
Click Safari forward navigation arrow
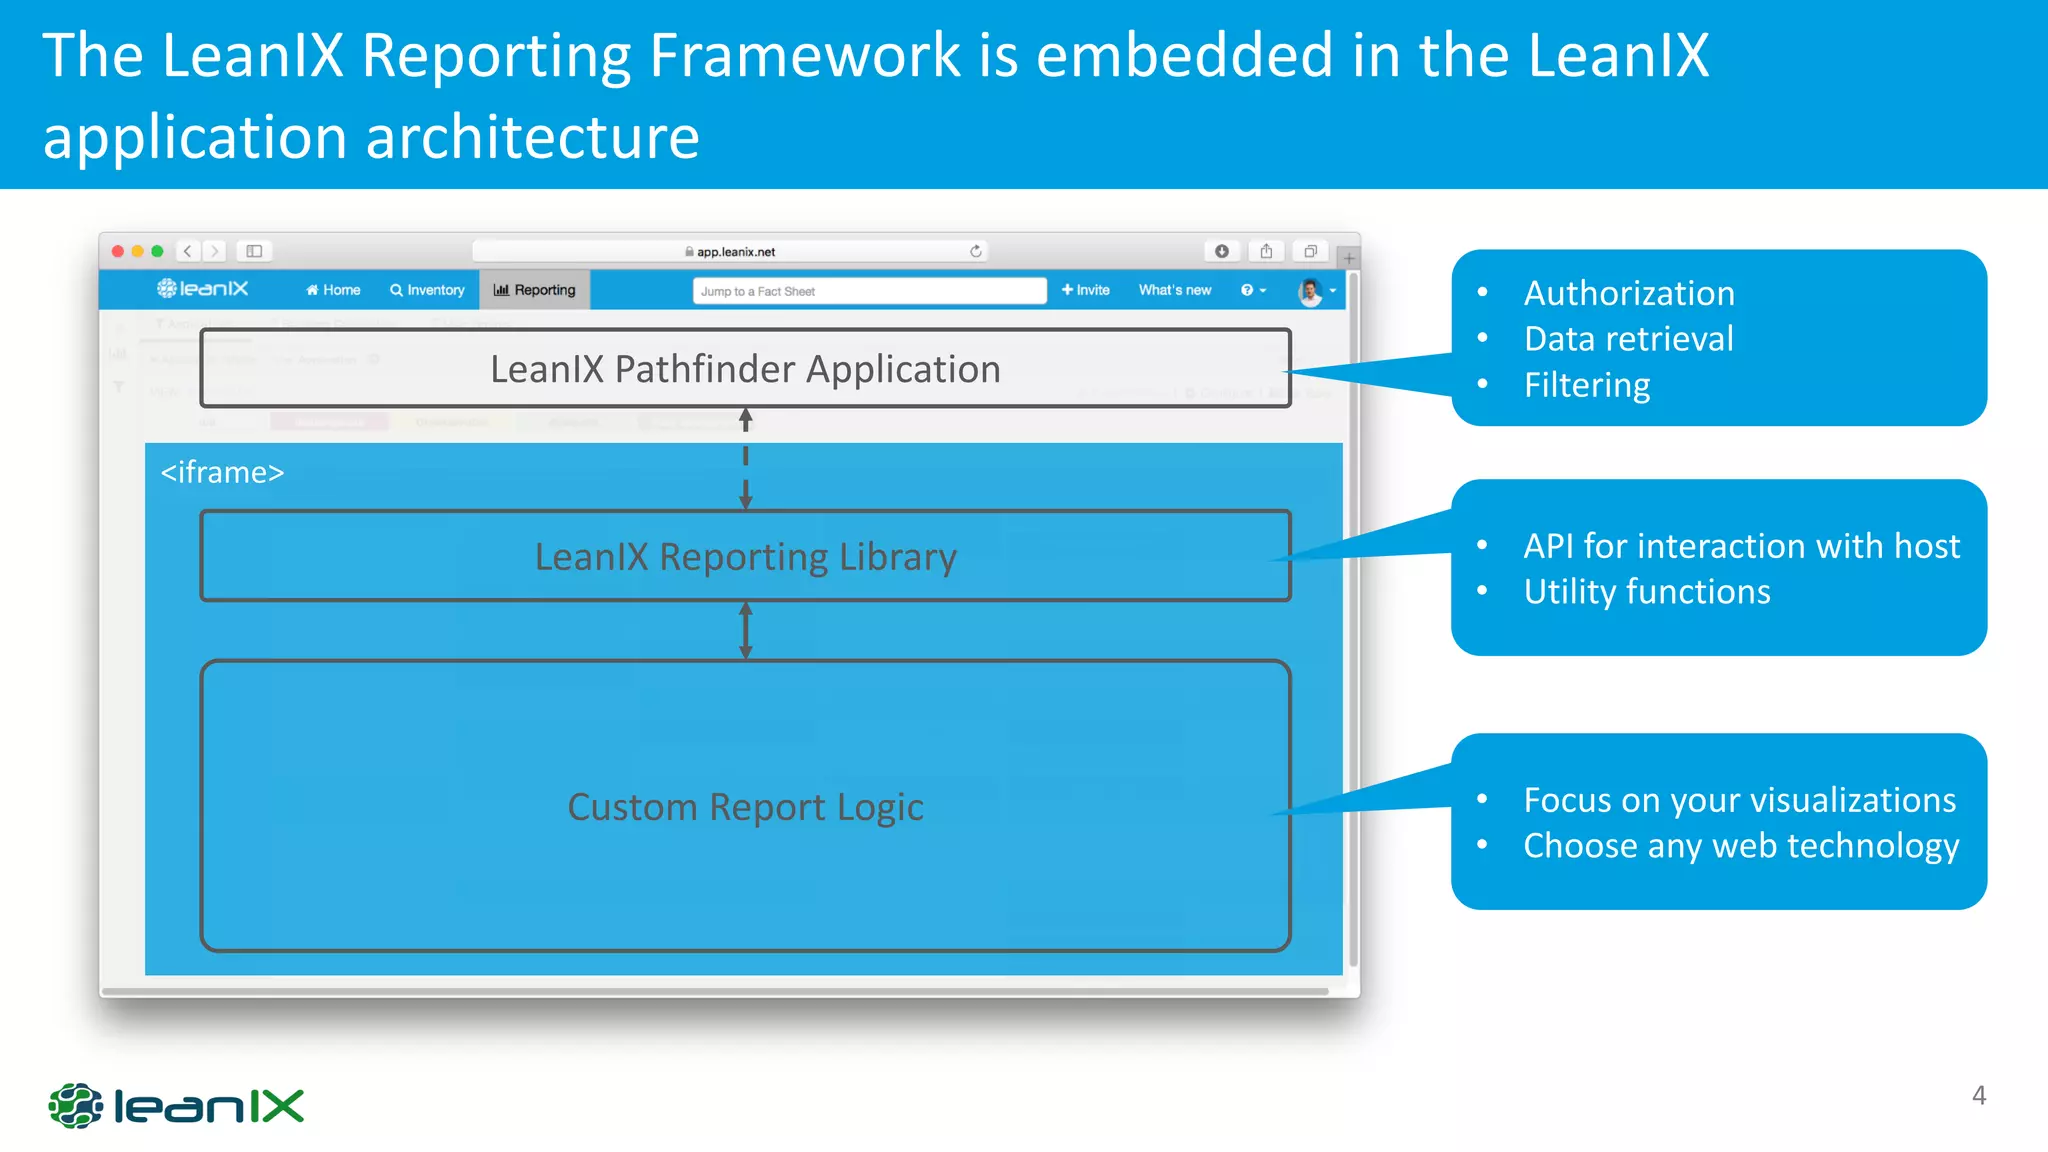point(214,251)
